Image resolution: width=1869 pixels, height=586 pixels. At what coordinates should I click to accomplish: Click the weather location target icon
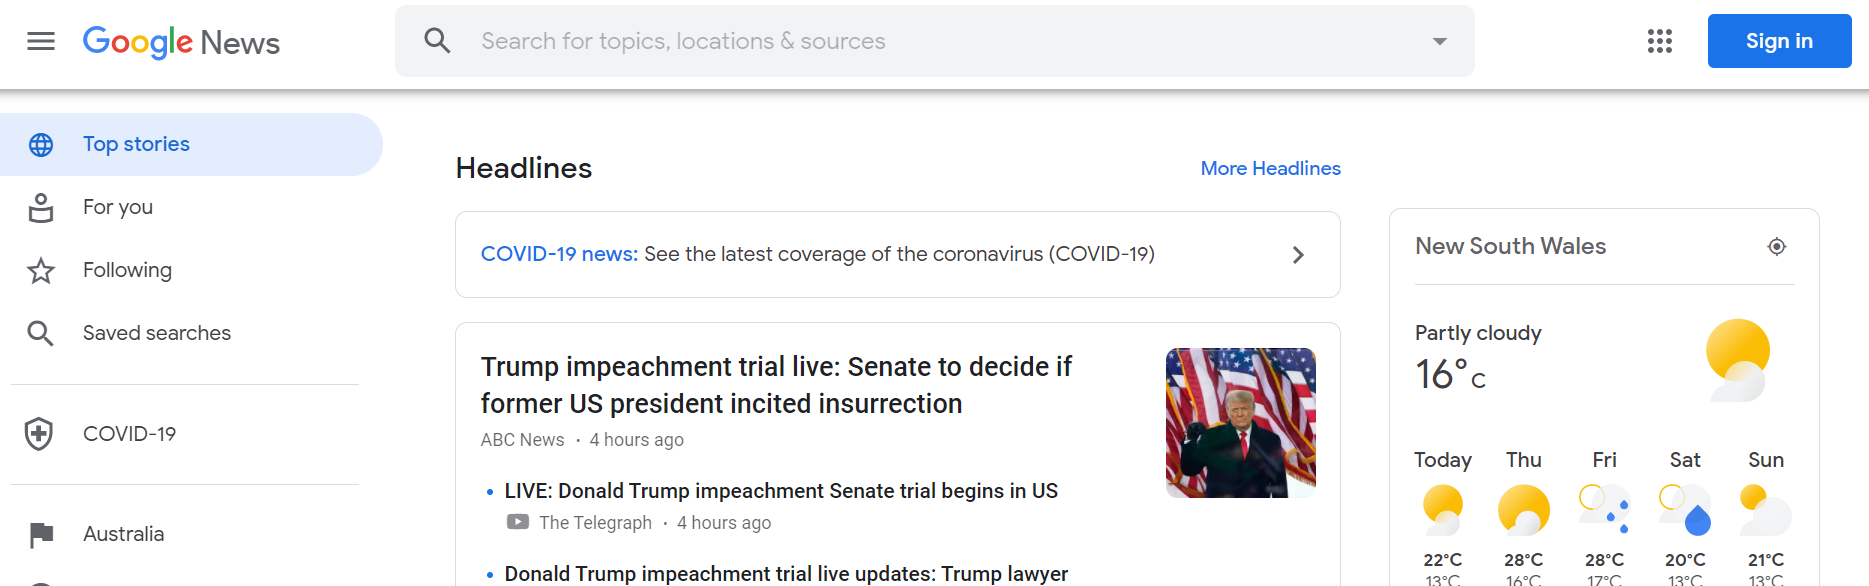click(1776, 246)
